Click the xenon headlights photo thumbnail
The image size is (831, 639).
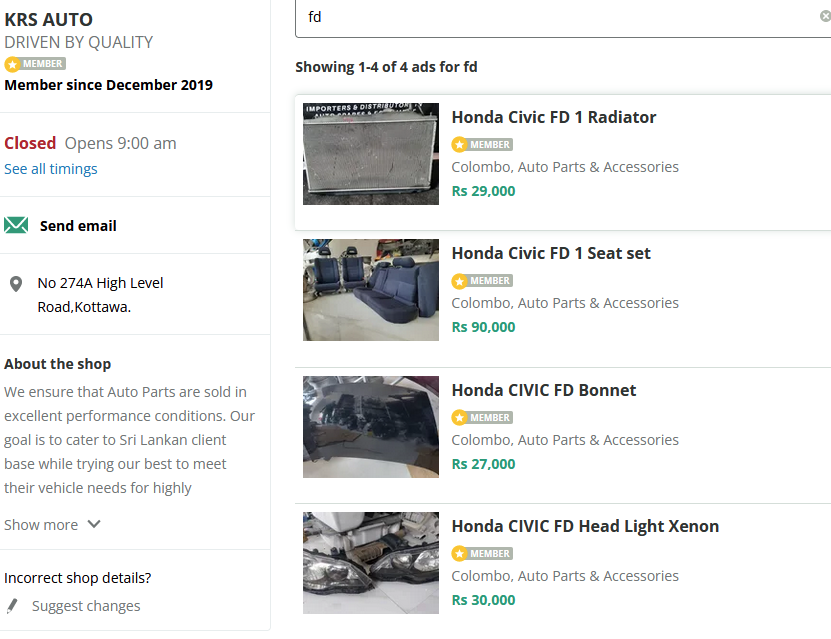371,563
